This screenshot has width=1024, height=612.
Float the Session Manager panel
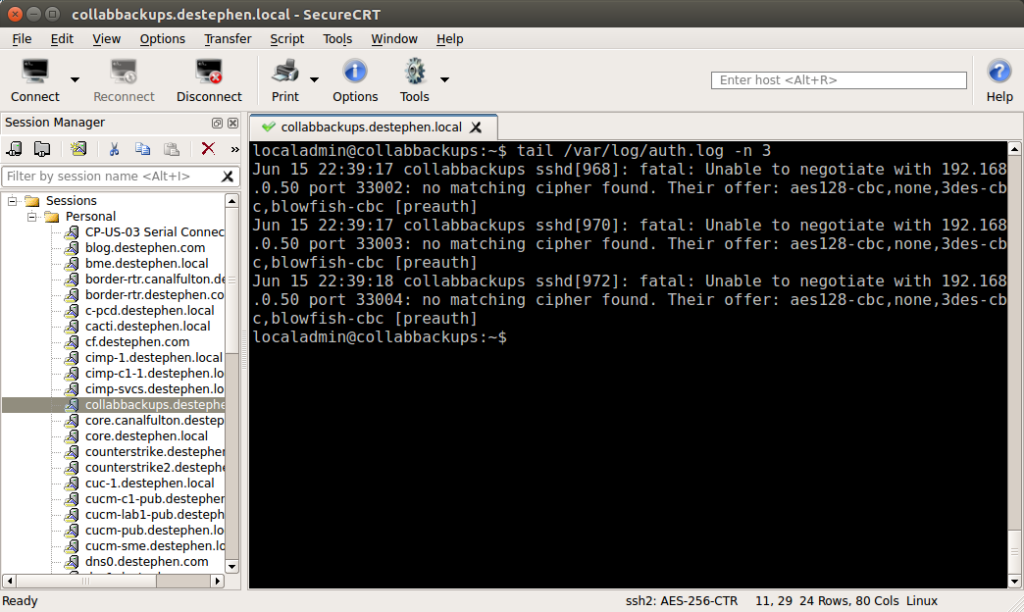[x=217, y=123]
